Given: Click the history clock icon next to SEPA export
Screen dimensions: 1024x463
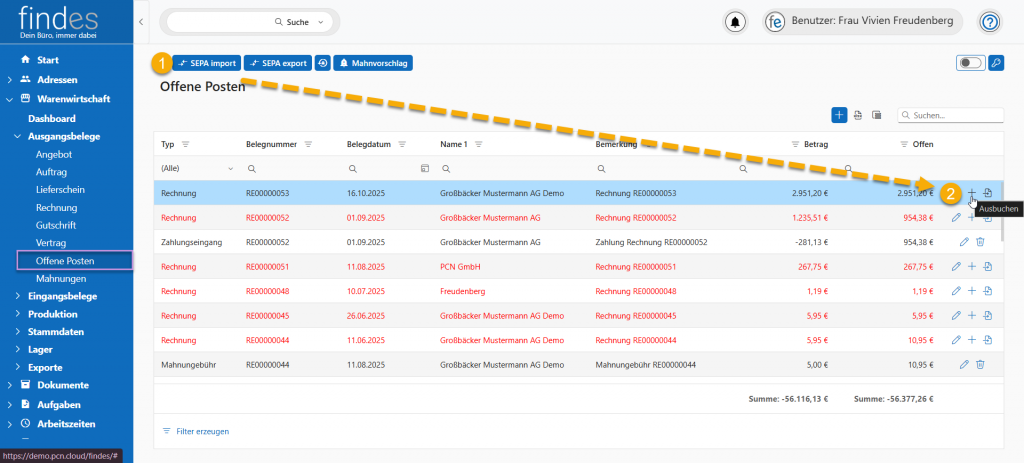Looking at the screenshot, I should (x=322, y=63).
